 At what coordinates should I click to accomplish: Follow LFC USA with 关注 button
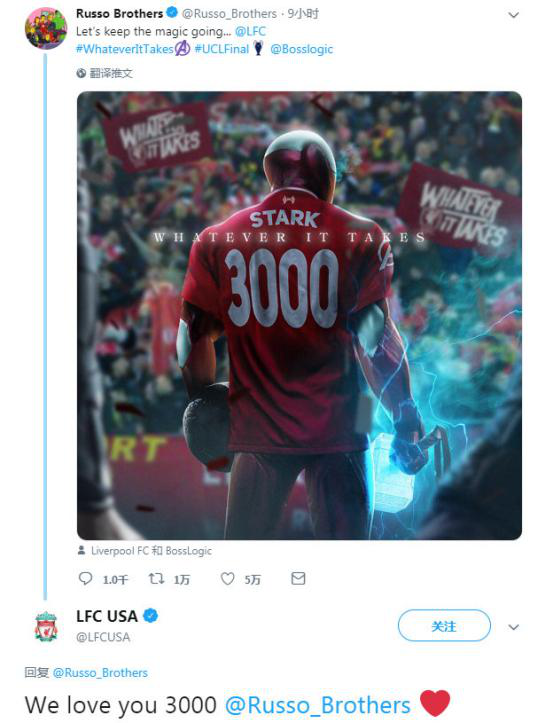(x=444, y=626)
